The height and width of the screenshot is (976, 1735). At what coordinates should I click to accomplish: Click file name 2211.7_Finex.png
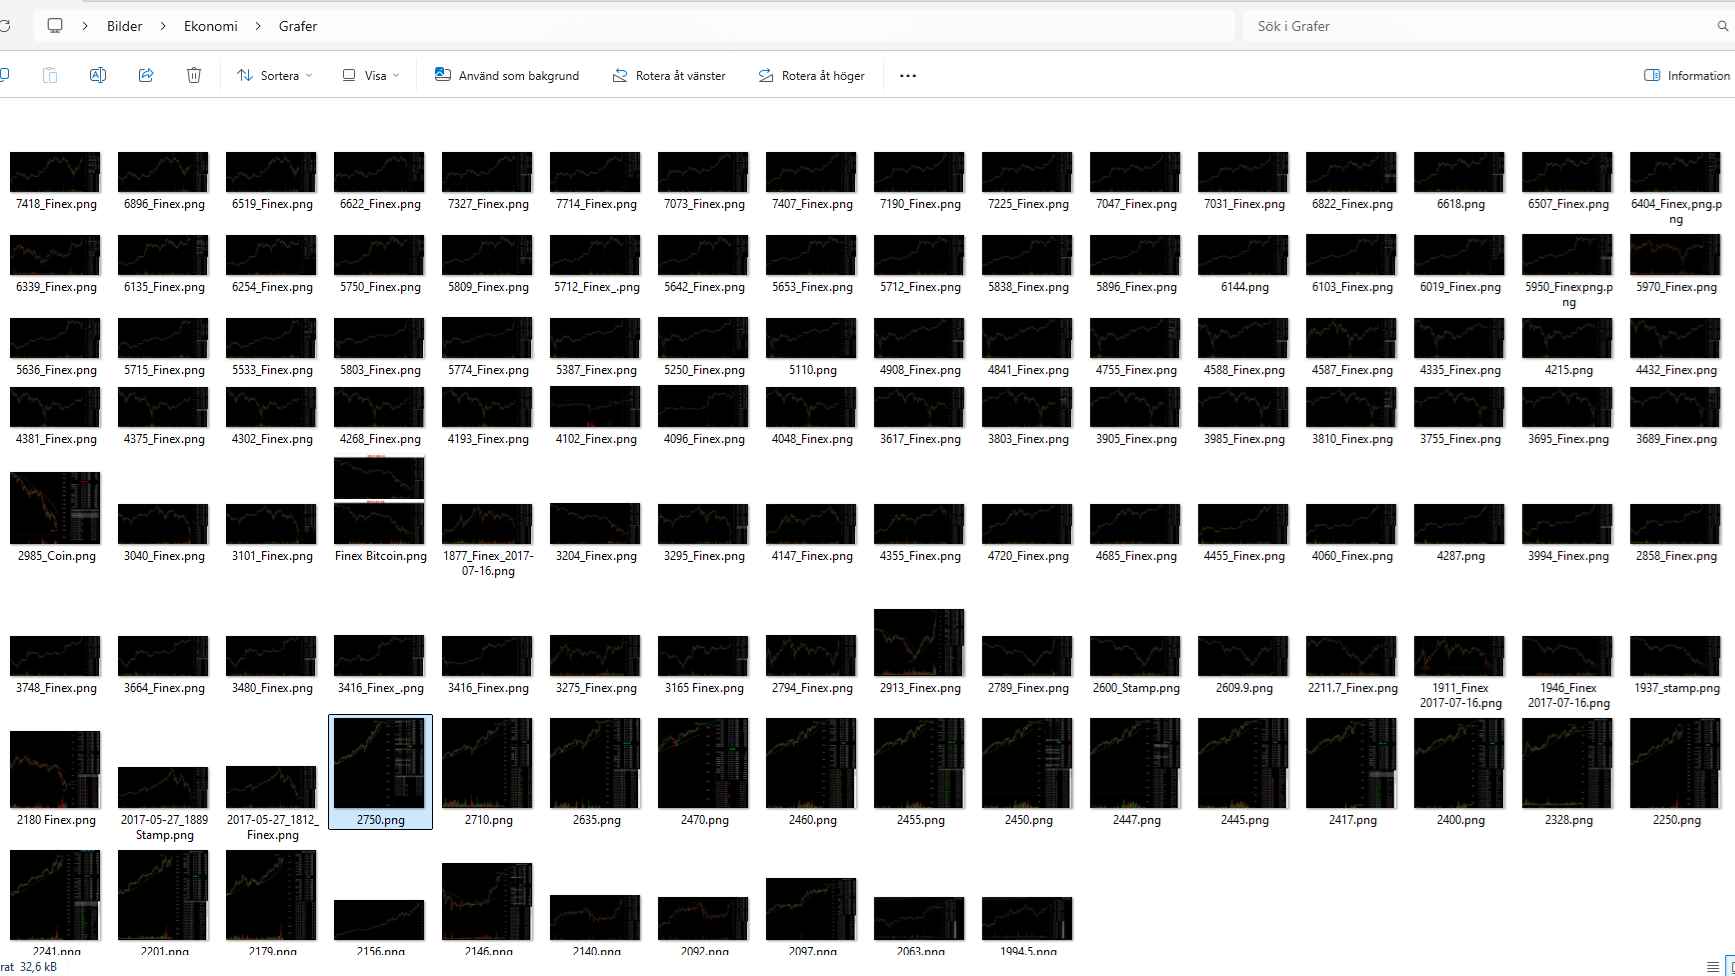click(1352, 688)
